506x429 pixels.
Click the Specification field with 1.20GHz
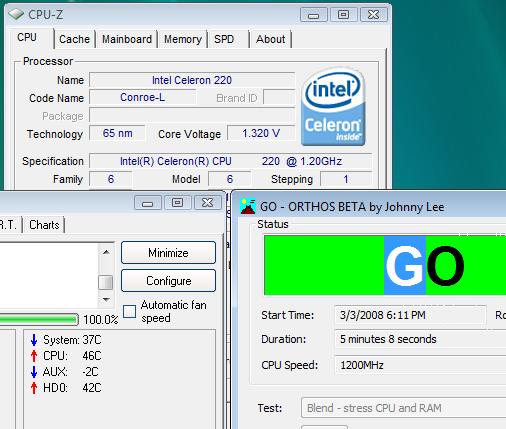(x=231, y=161)
